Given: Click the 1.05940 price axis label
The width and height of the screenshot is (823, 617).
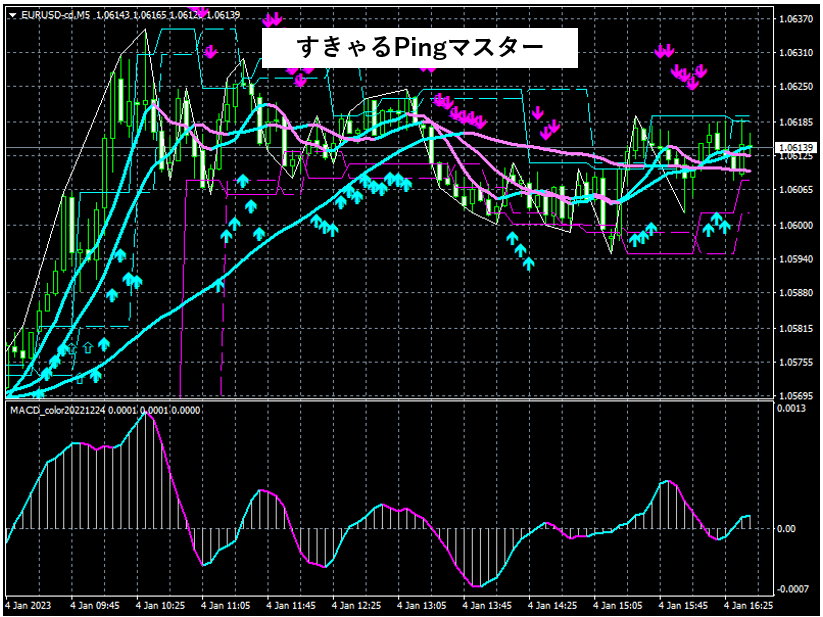Looking at the screenshot, I should point(796,259).
